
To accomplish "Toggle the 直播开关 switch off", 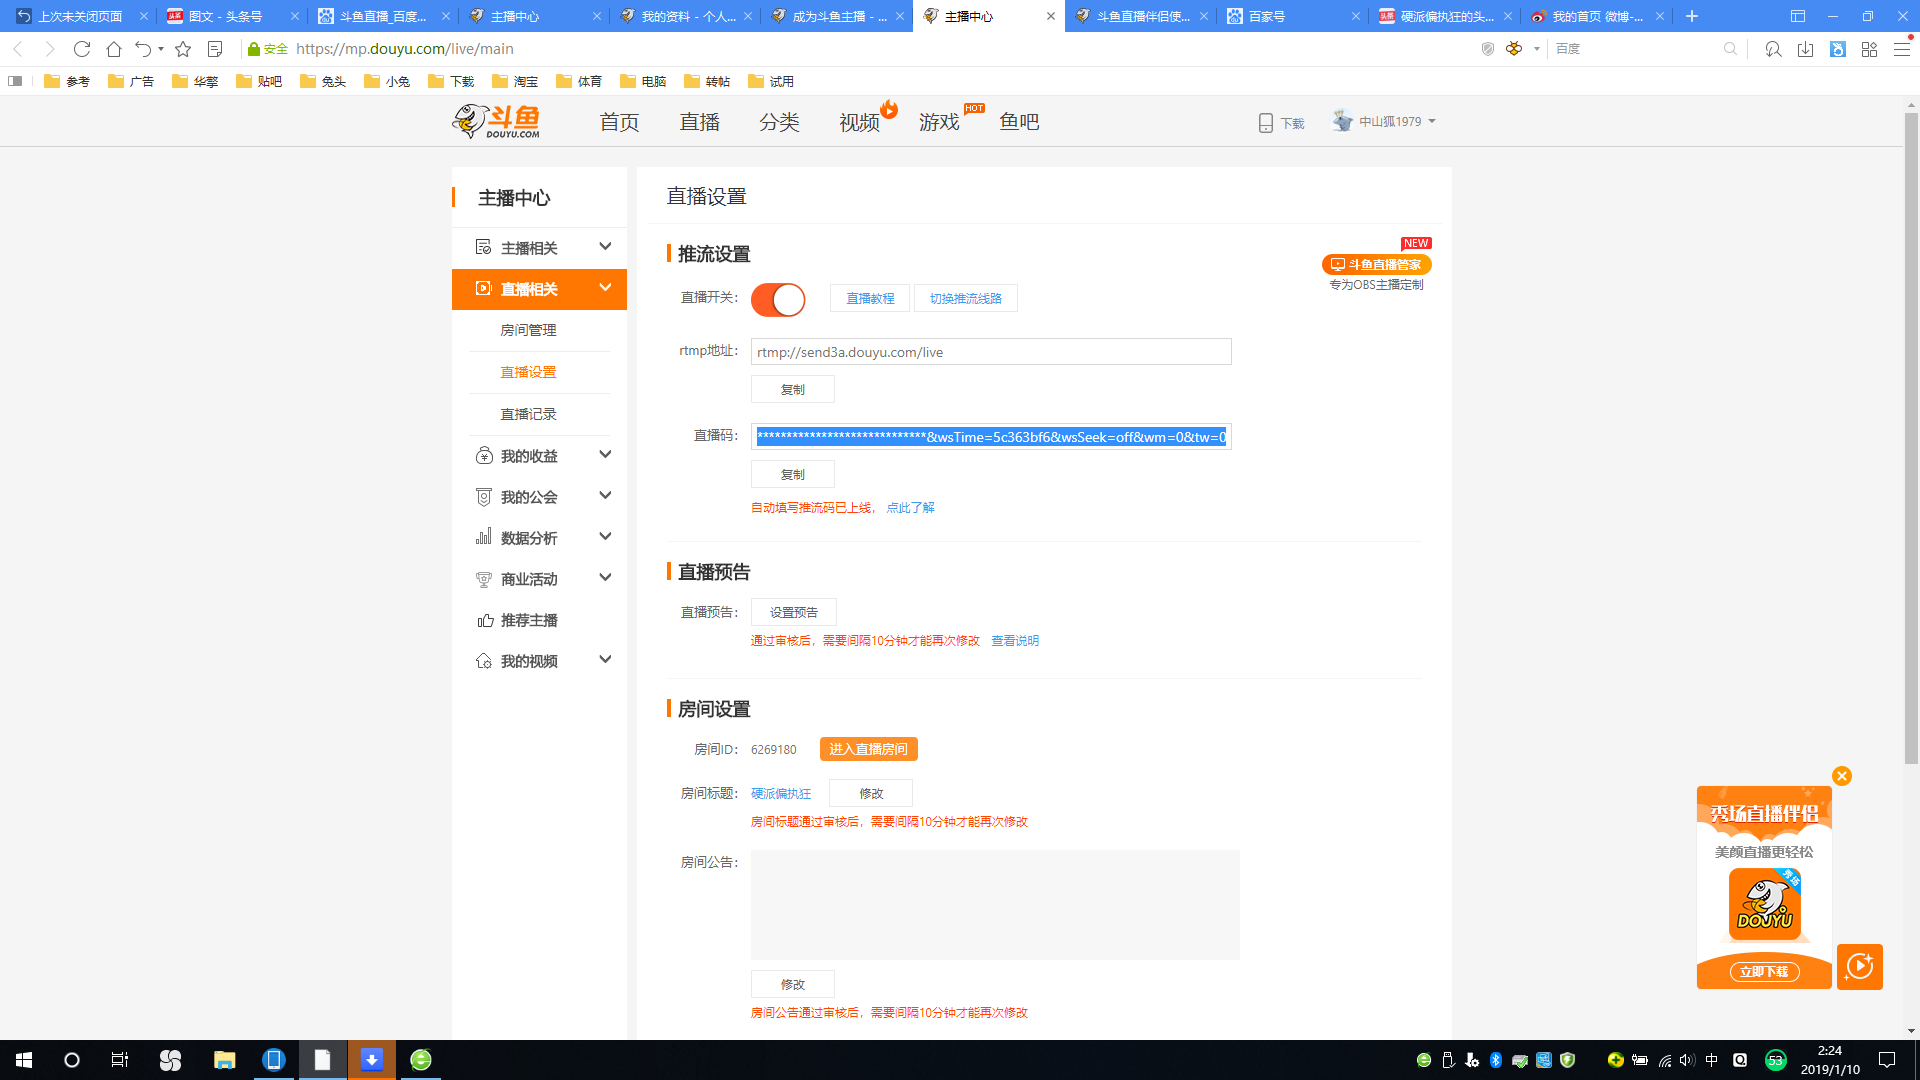I will coord(778,299).
